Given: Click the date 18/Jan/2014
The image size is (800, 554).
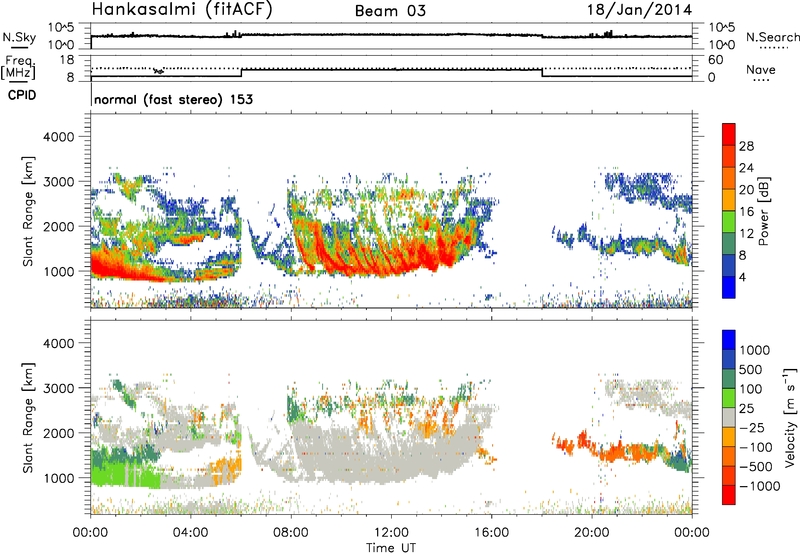Looking at the screenshot, I should click(639, 10).
